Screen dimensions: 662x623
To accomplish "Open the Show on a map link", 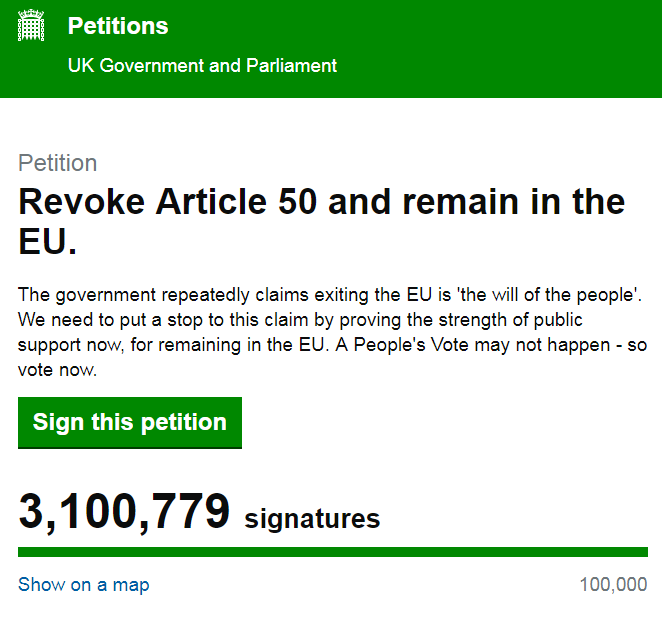I will pos(84,585).
